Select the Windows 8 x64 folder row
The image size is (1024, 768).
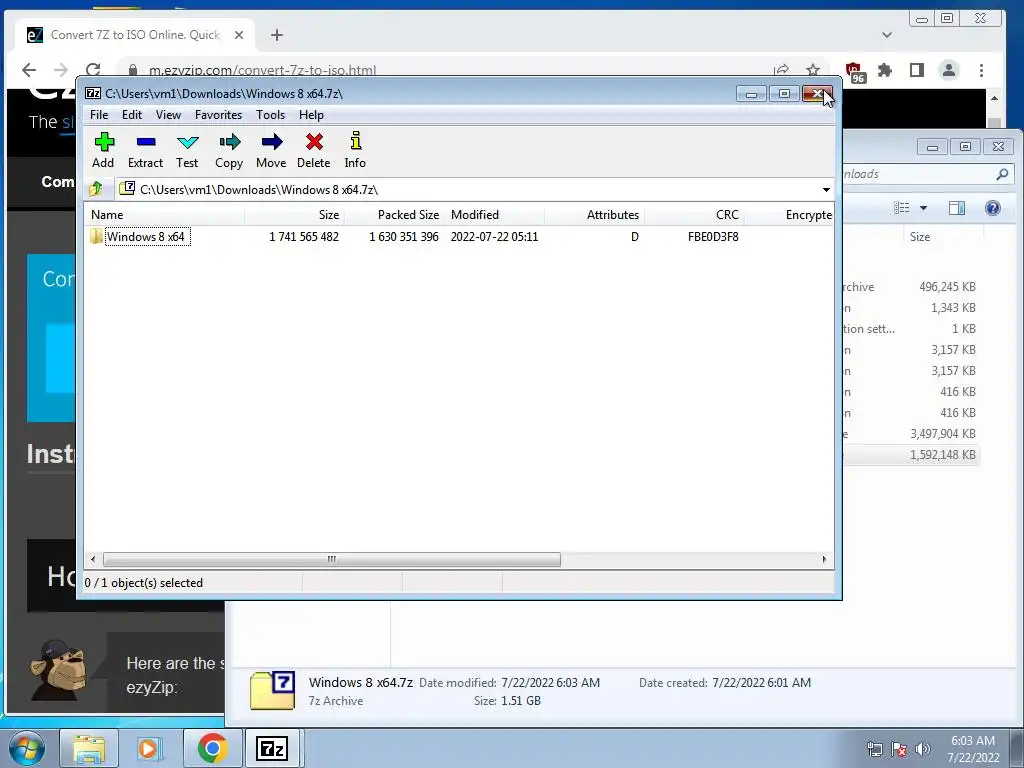click(x=459, y=236)
